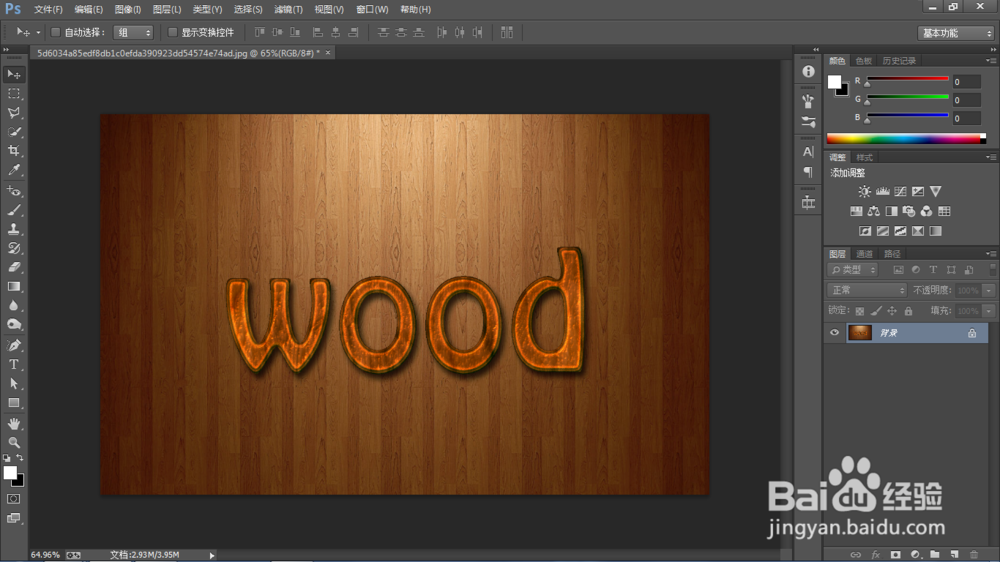Open the 类型 layer filter dropdown

point(853,270)
